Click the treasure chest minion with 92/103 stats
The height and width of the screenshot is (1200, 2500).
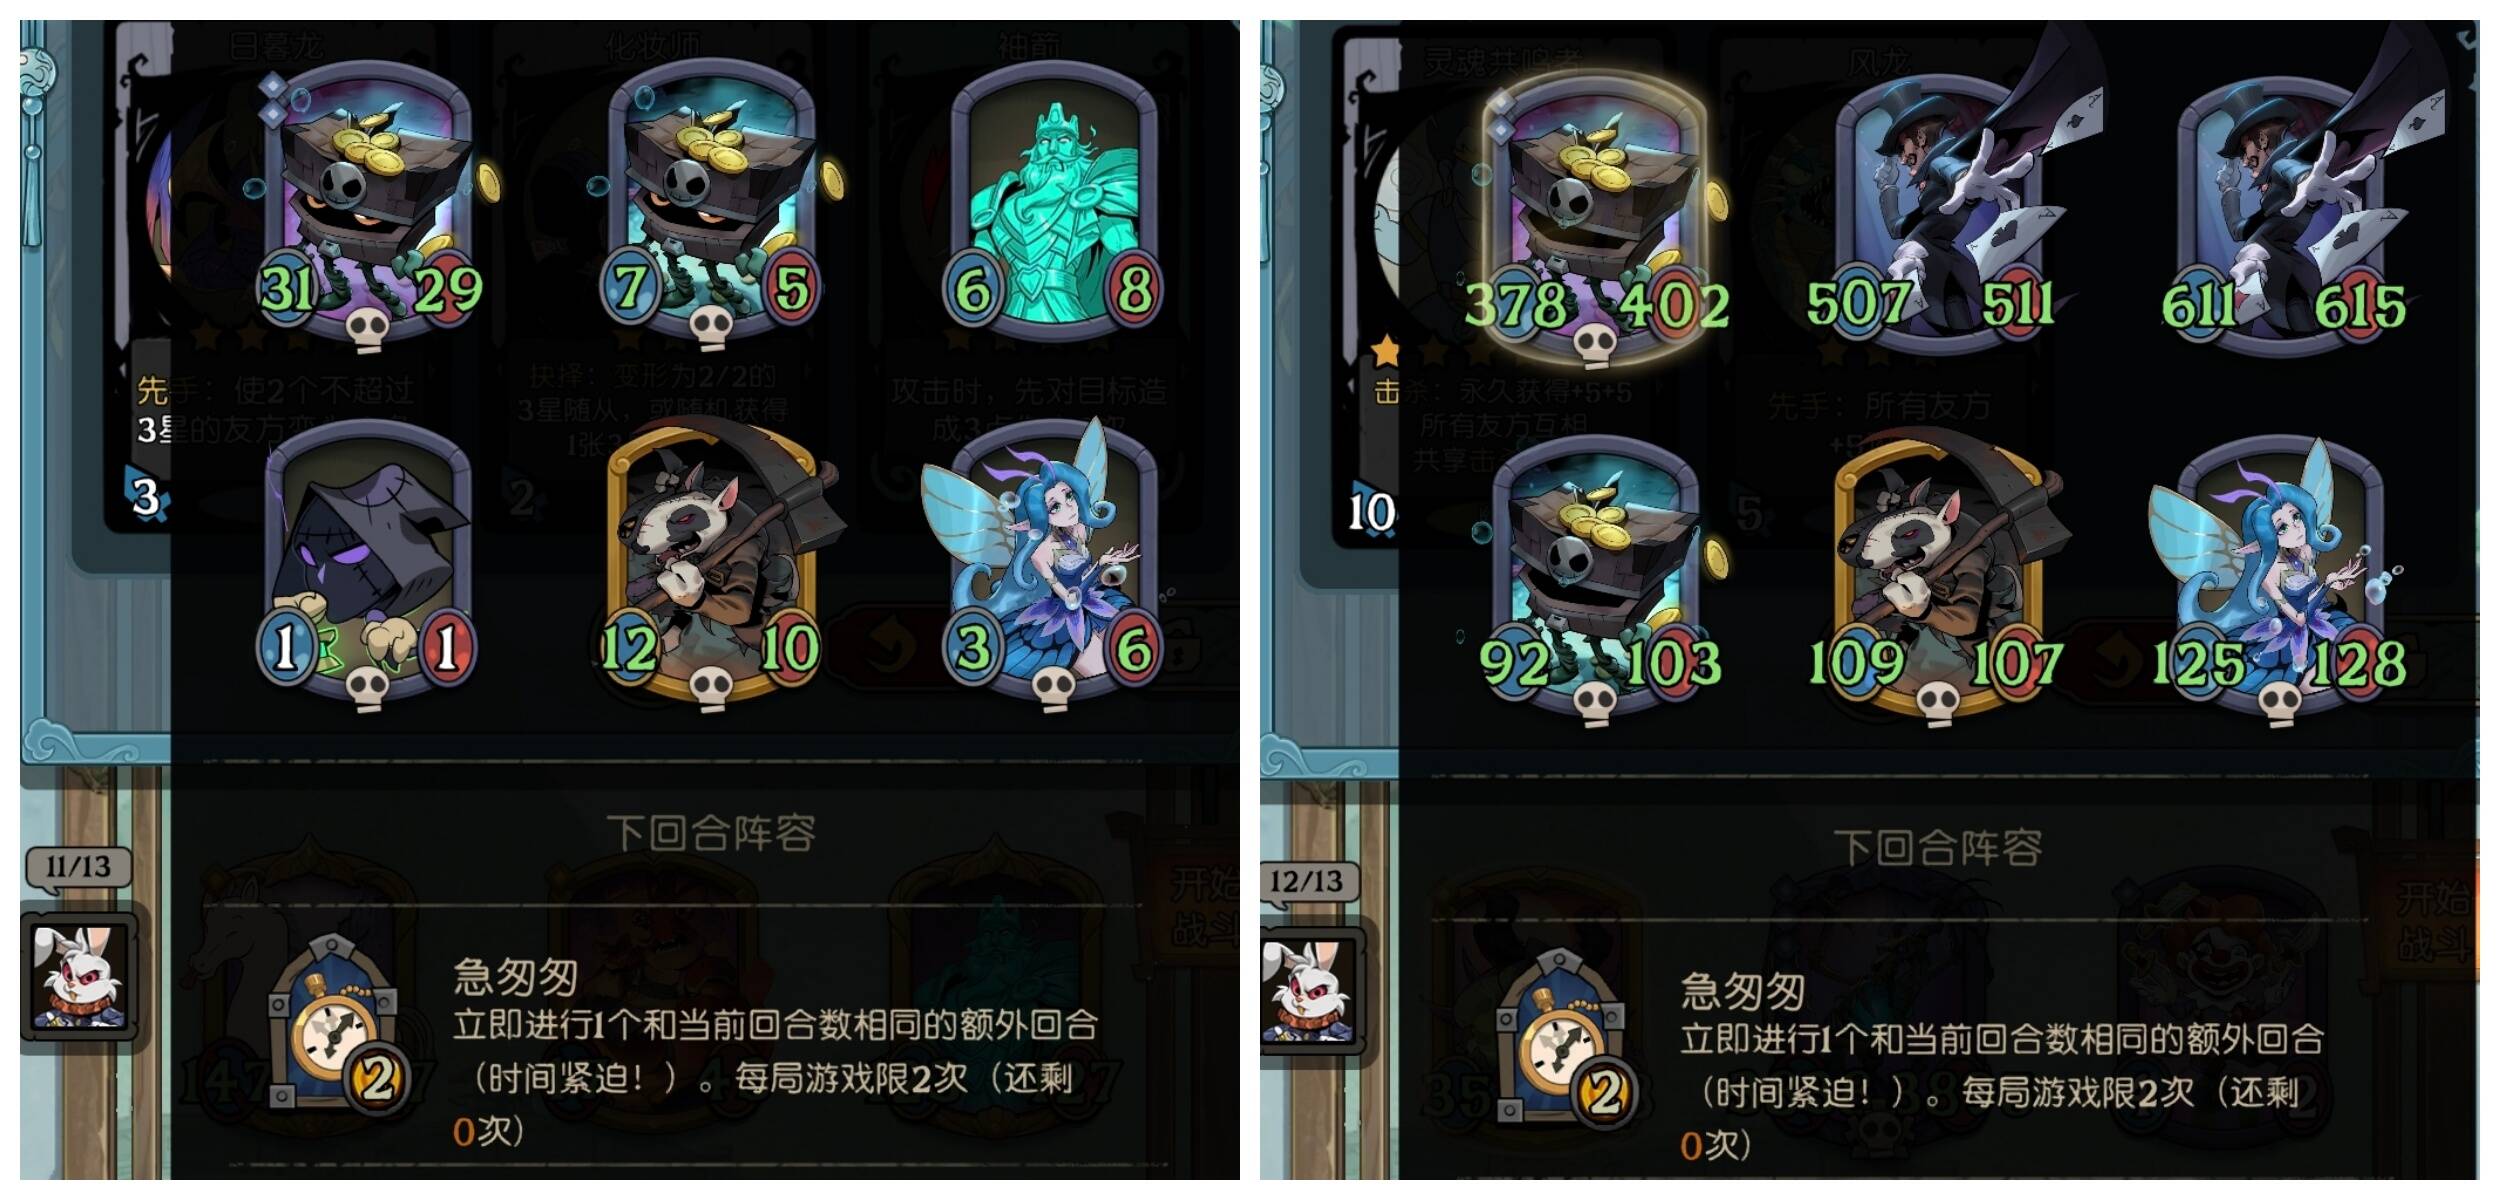pos(1596,580)
